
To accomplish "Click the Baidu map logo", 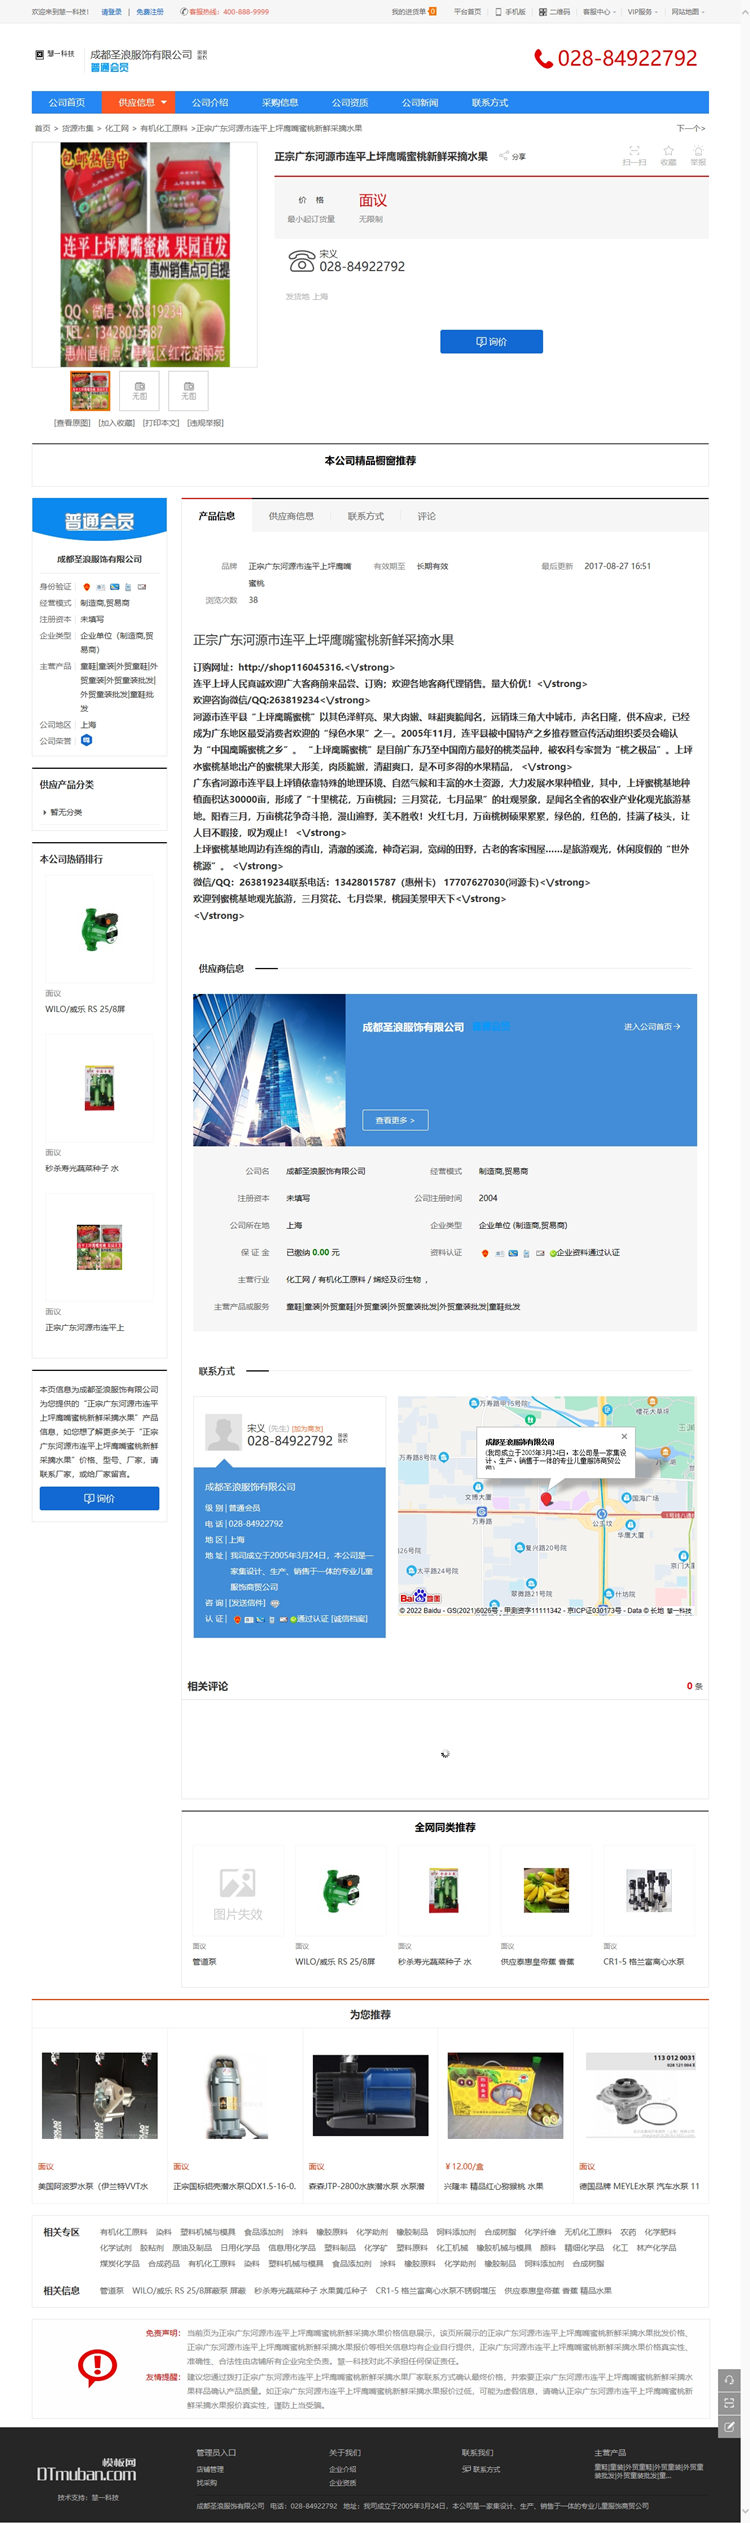I will (x=420, y=1597).
